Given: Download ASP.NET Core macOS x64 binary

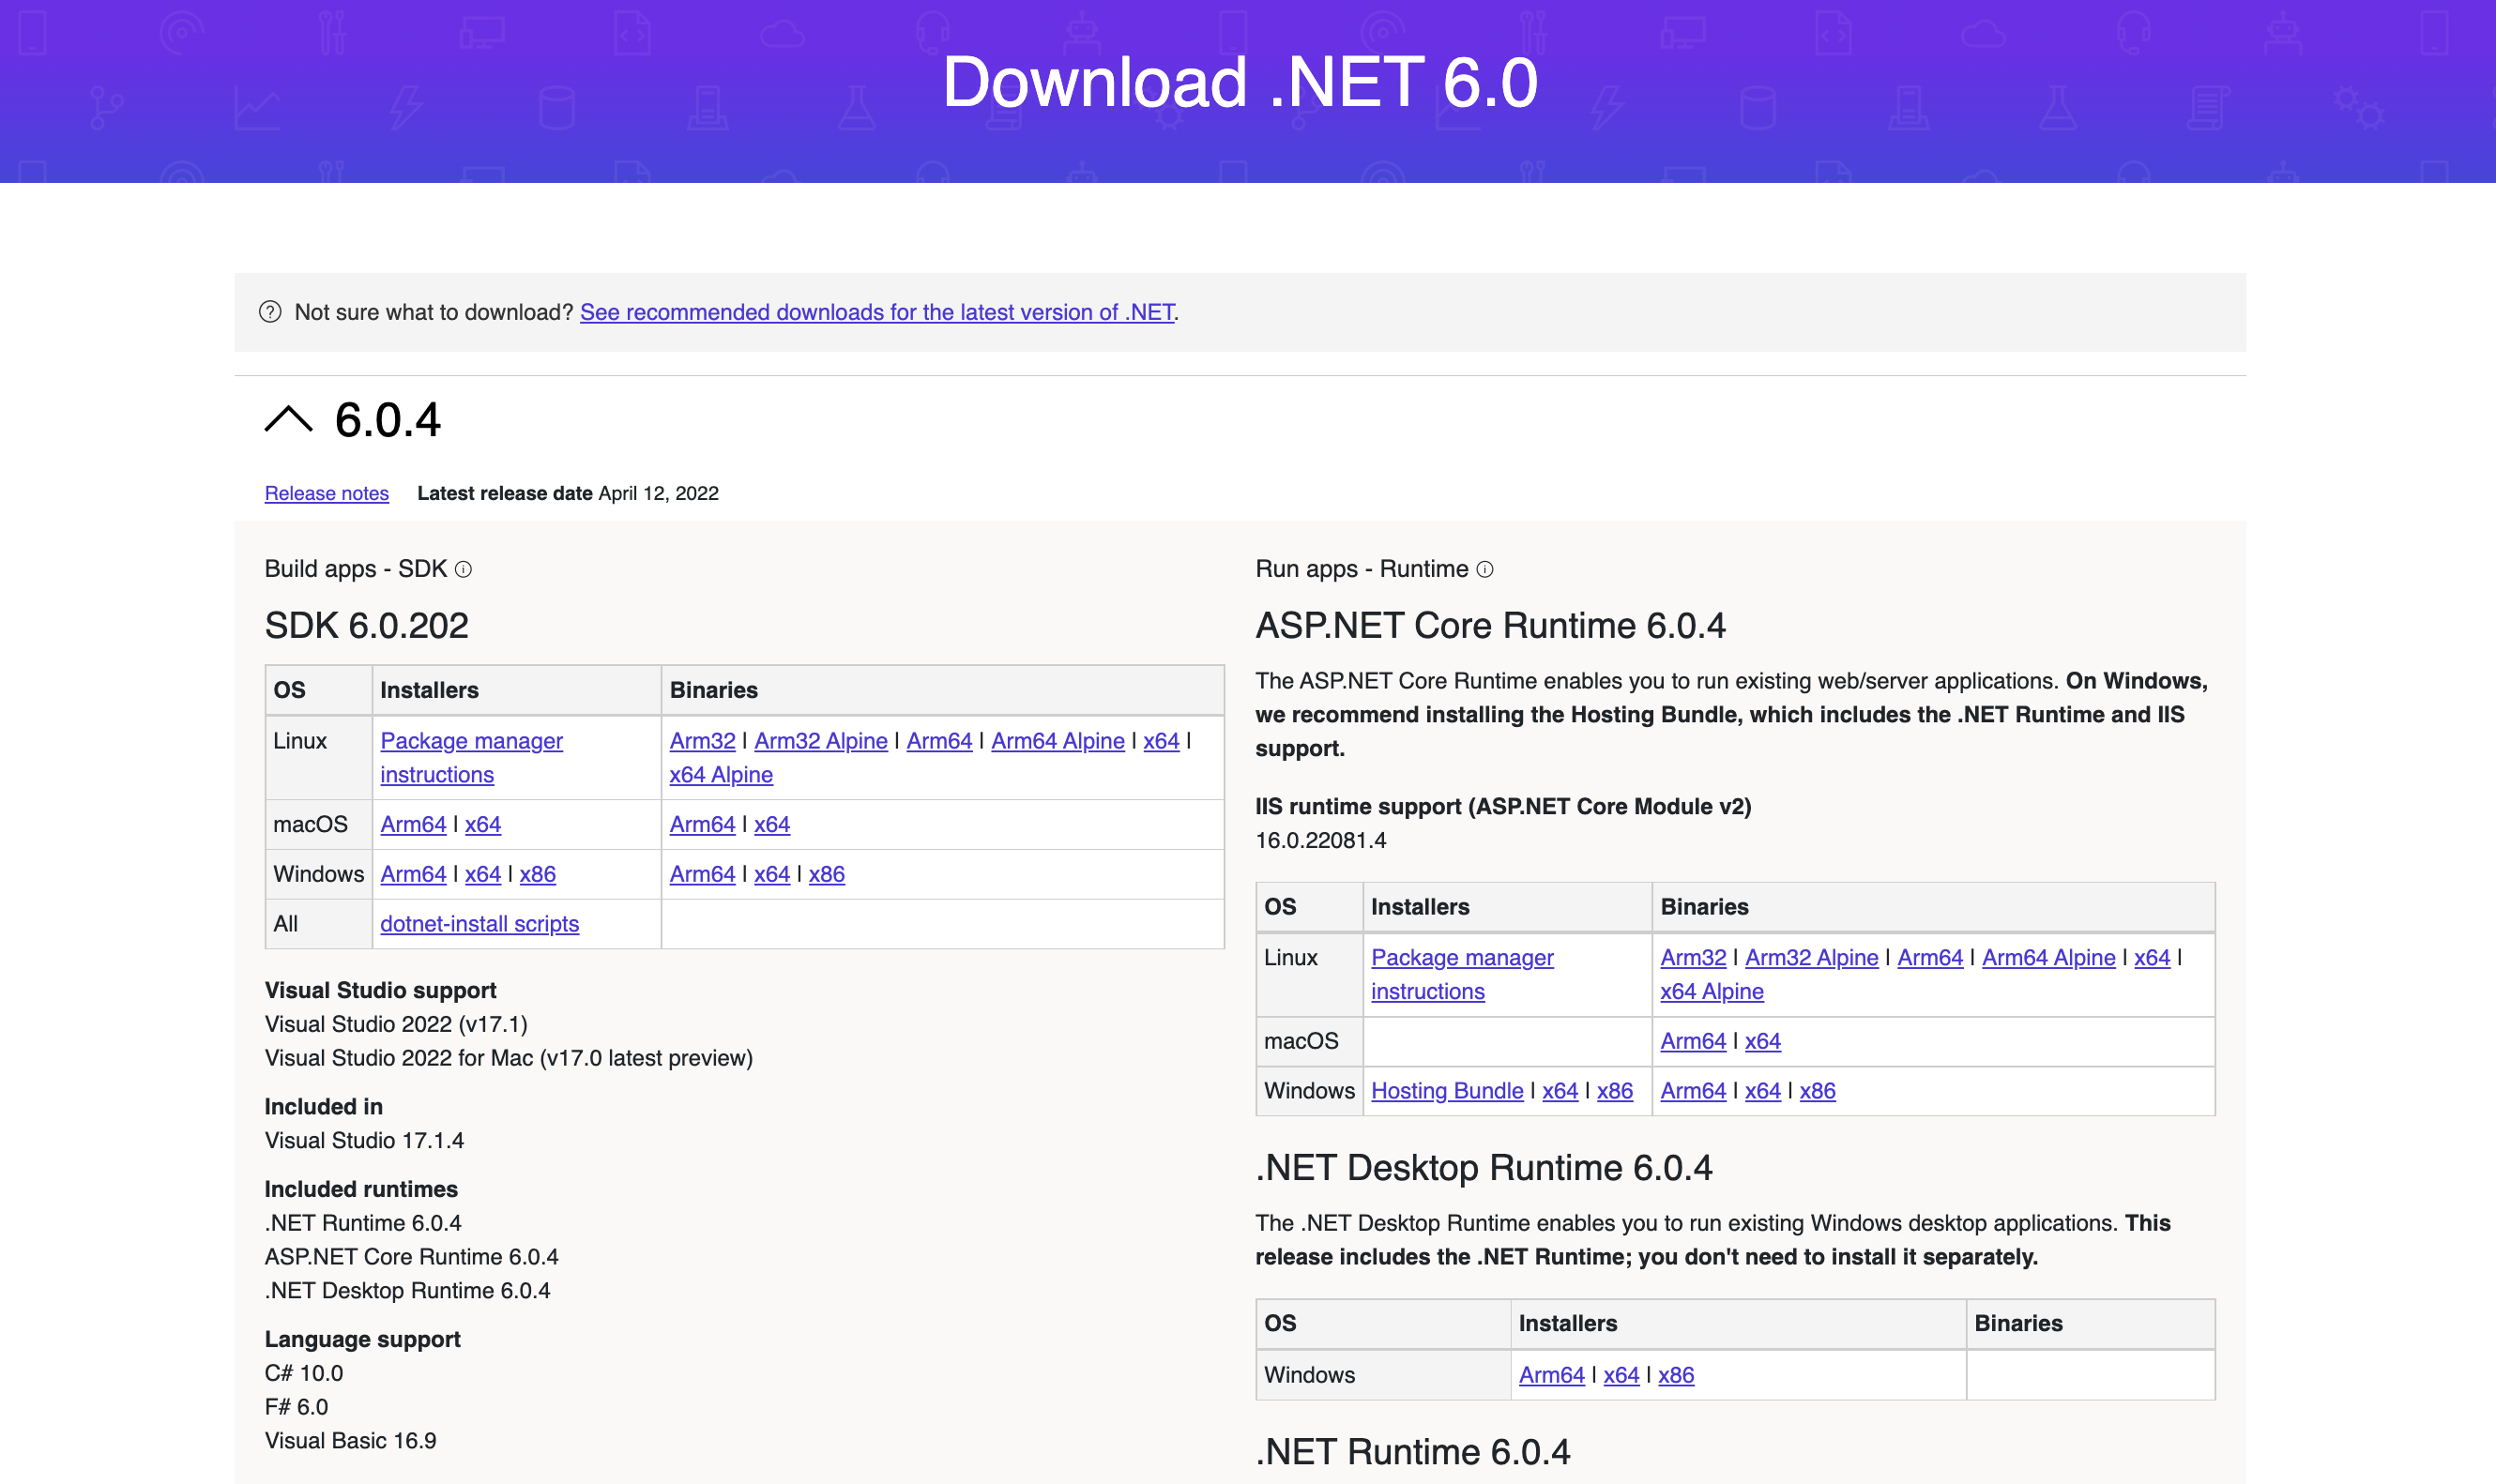Looking at the screenshot, I should 1763,1041.
